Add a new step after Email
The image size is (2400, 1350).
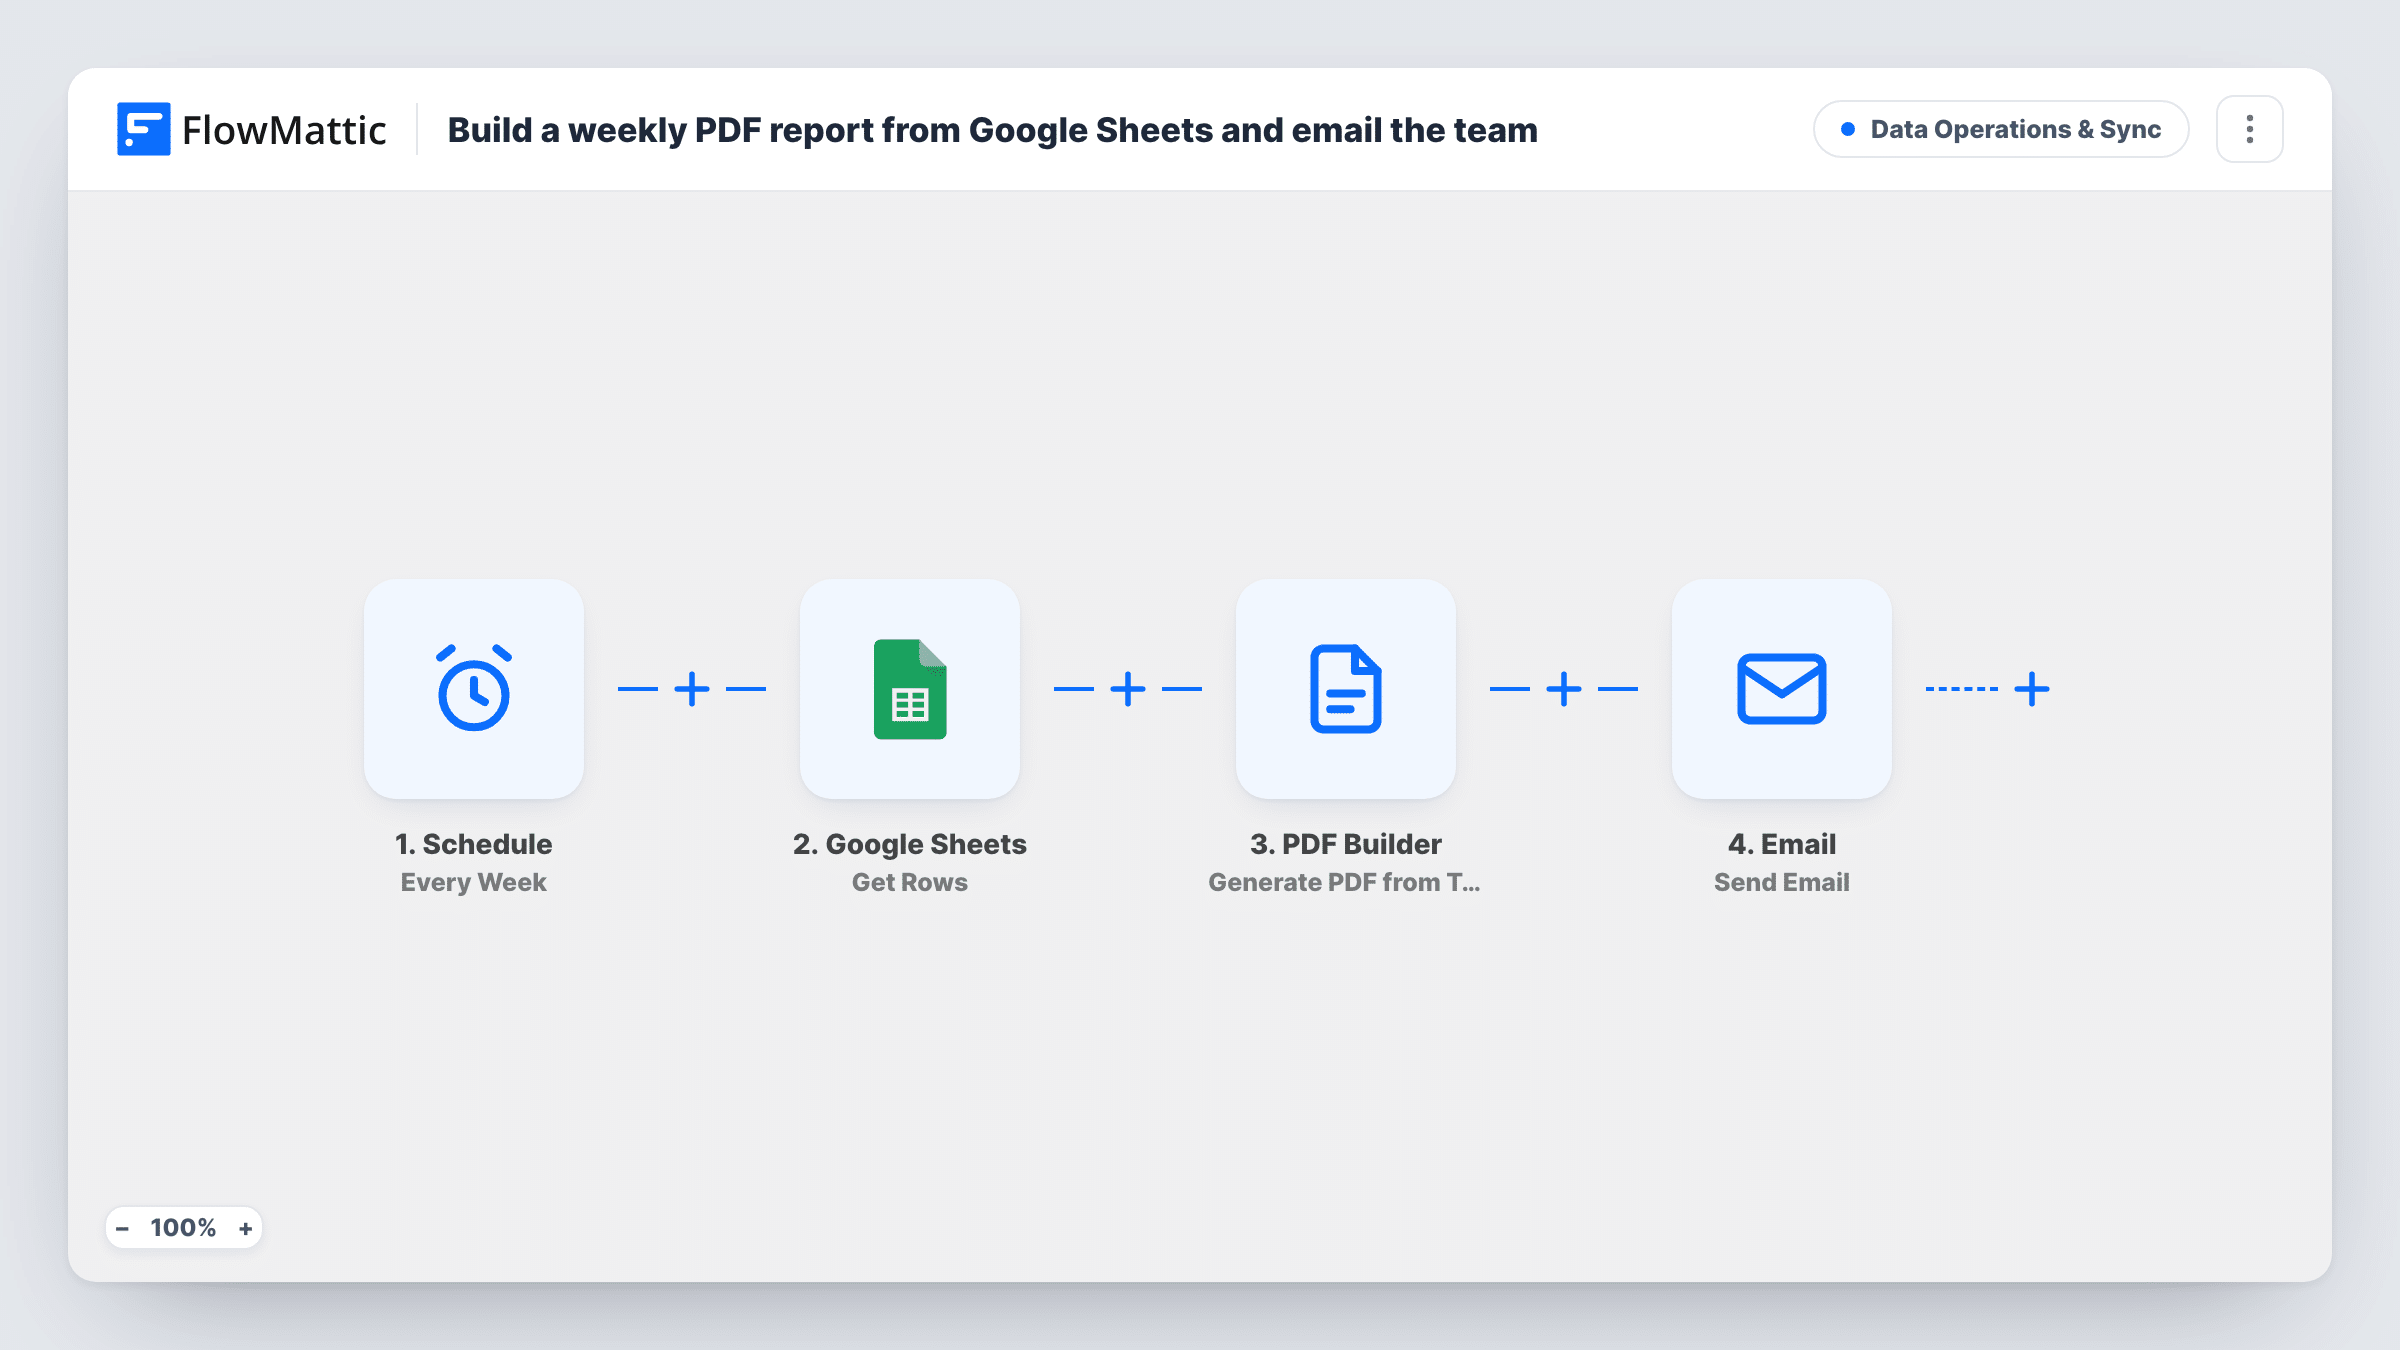tap(2032, 689)
